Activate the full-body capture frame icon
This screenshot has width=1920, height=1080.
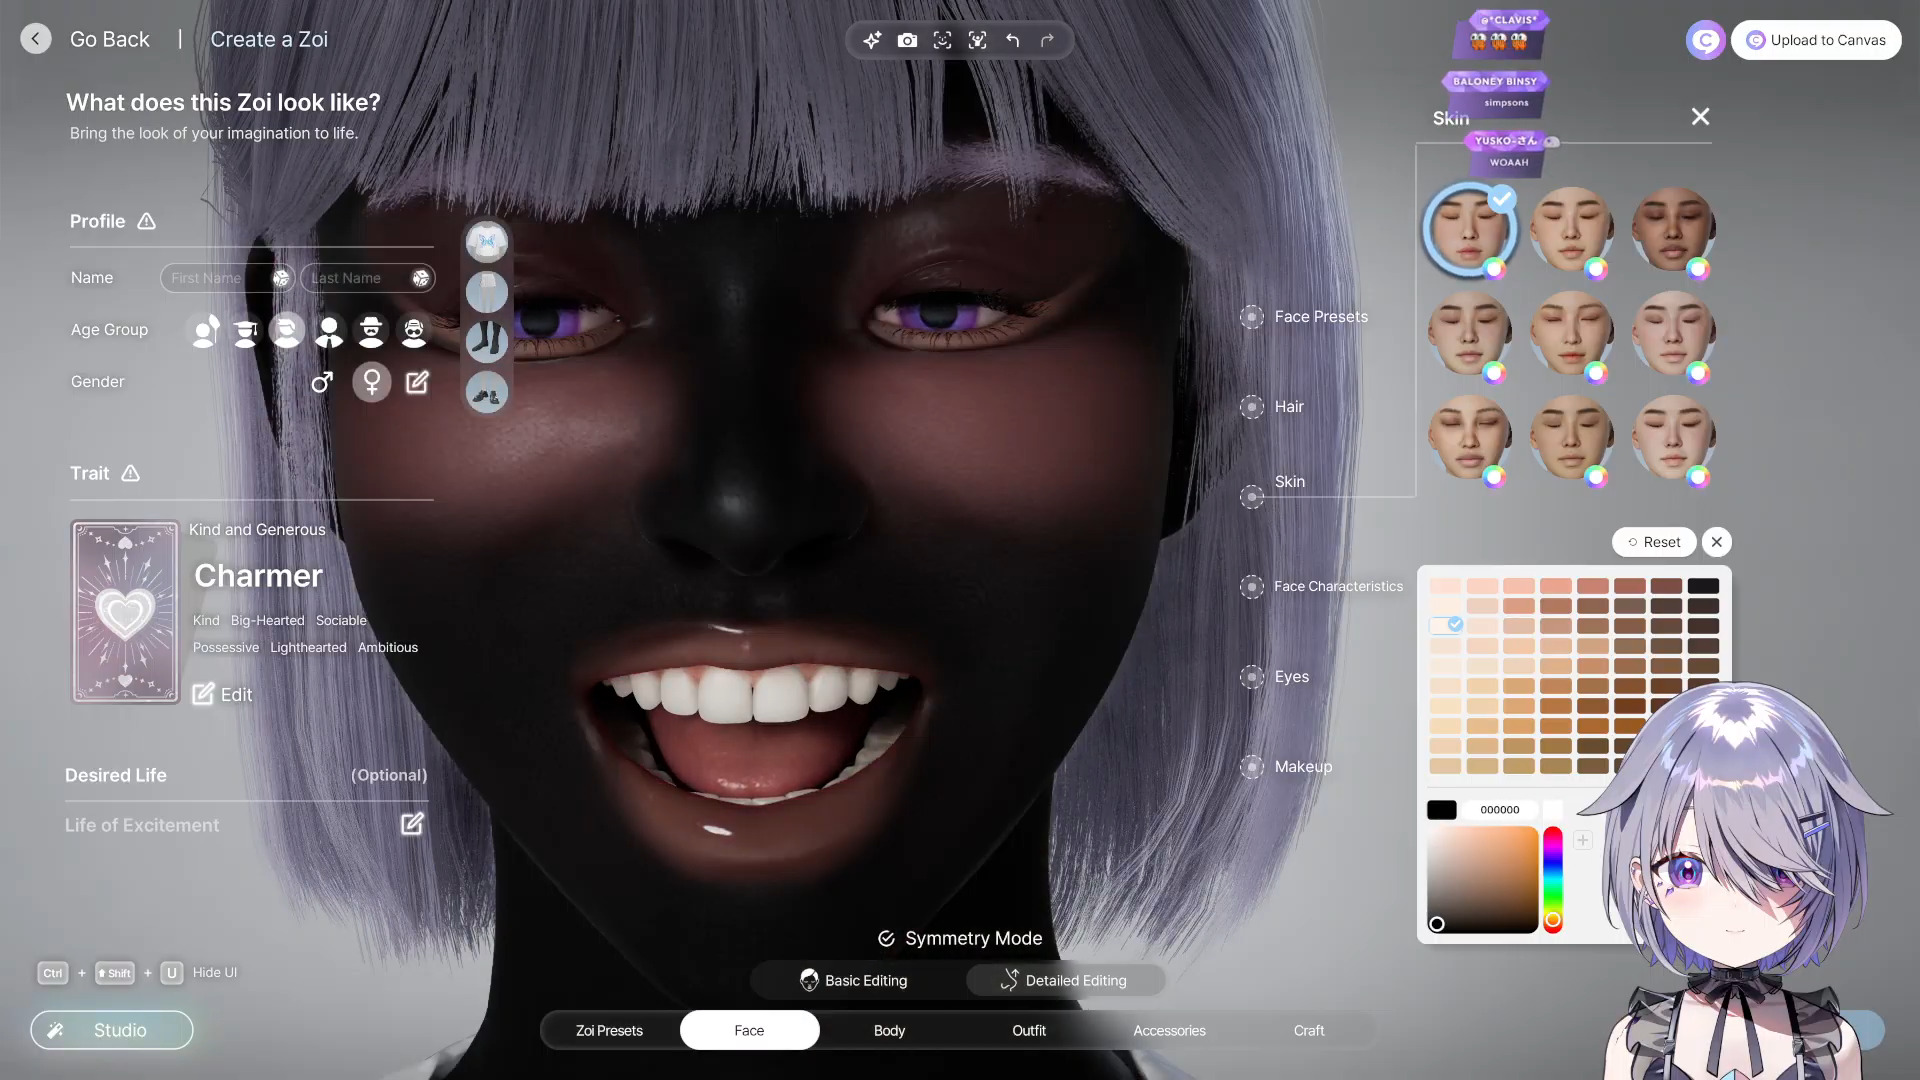(x=977, y=40)
